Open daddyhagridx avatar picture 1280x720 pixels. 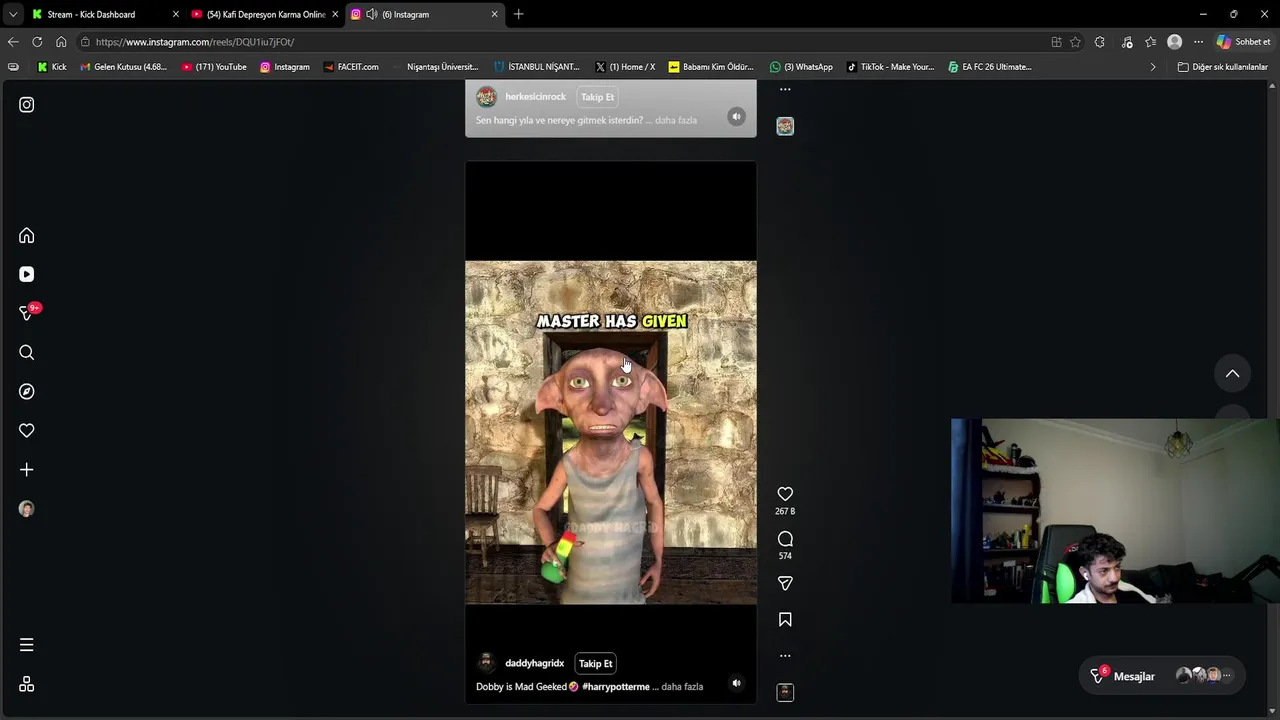coord(486,663)
